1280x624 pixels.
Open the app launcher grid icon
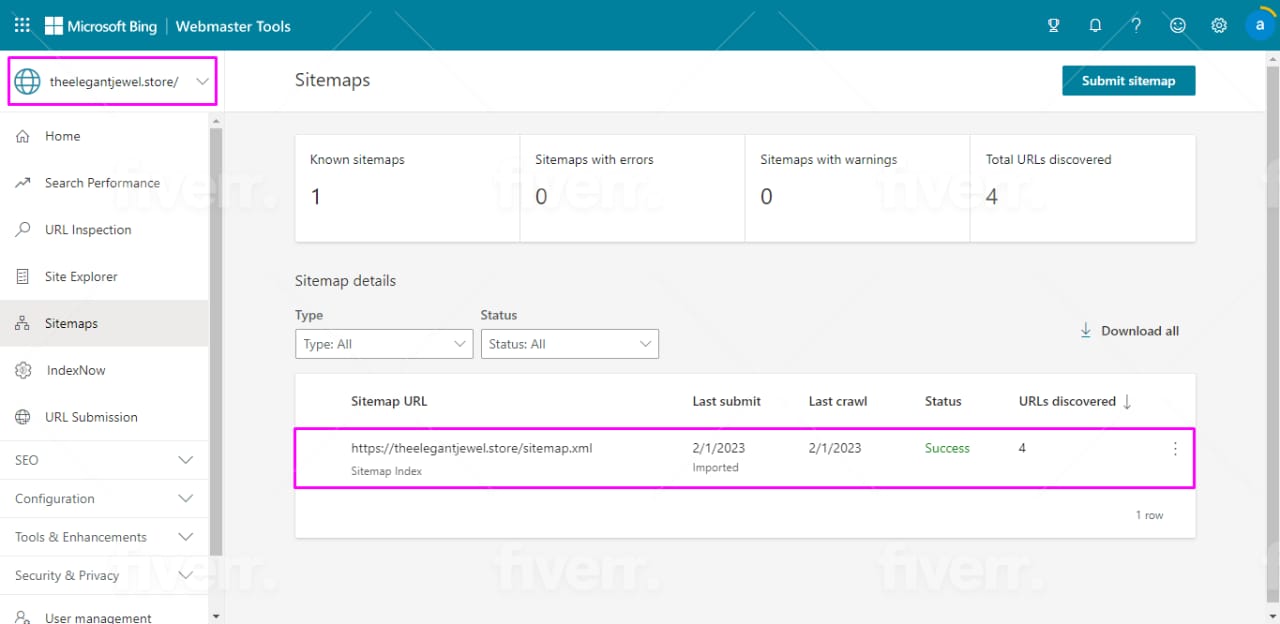pyautogui.click(x=22, y=26)
